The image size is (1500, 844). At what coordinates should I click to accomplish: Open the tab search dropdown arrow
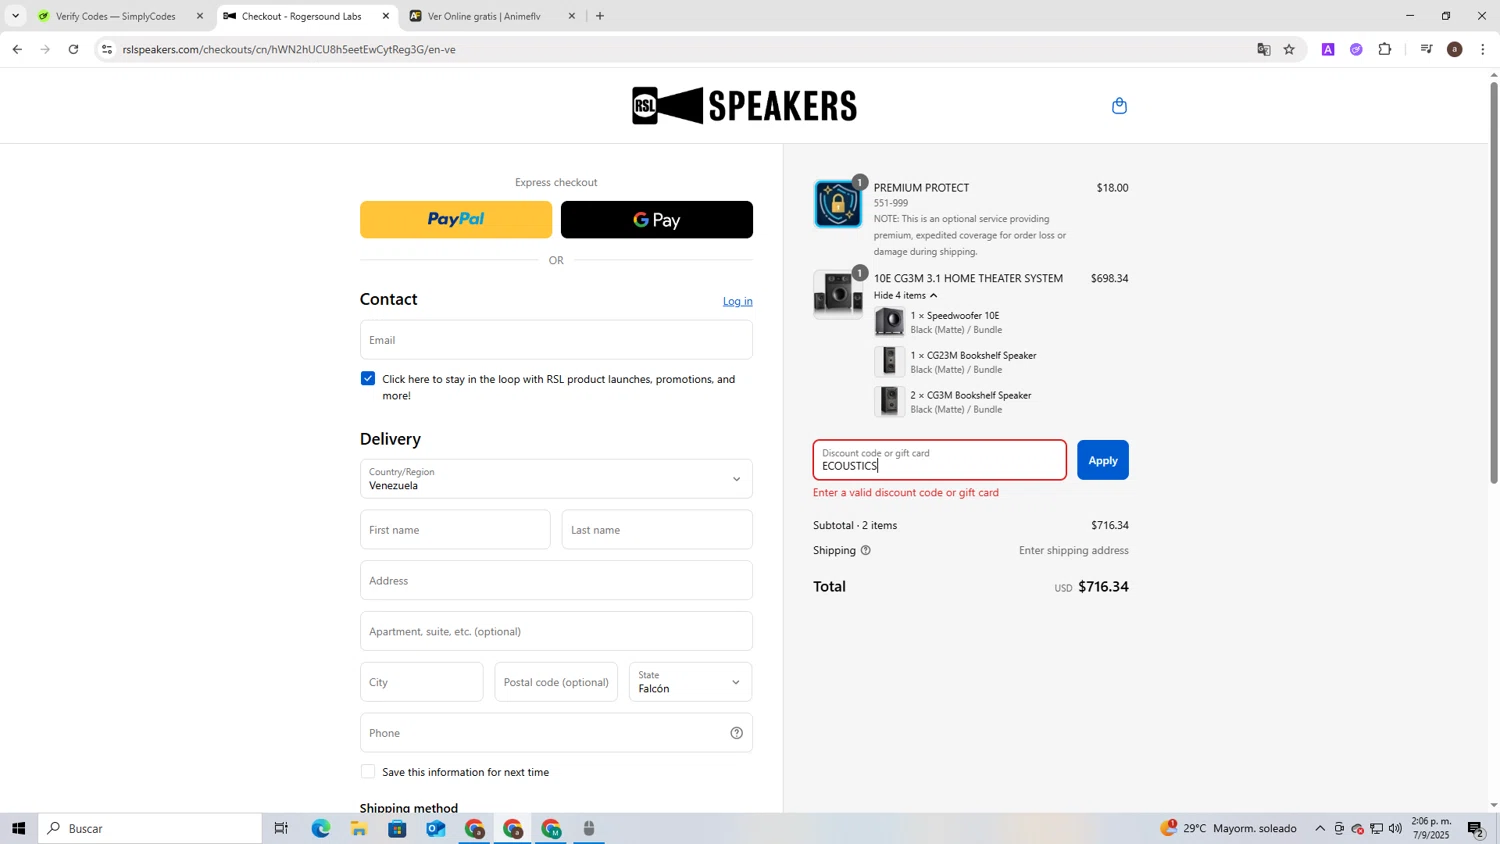coord(15,16)
